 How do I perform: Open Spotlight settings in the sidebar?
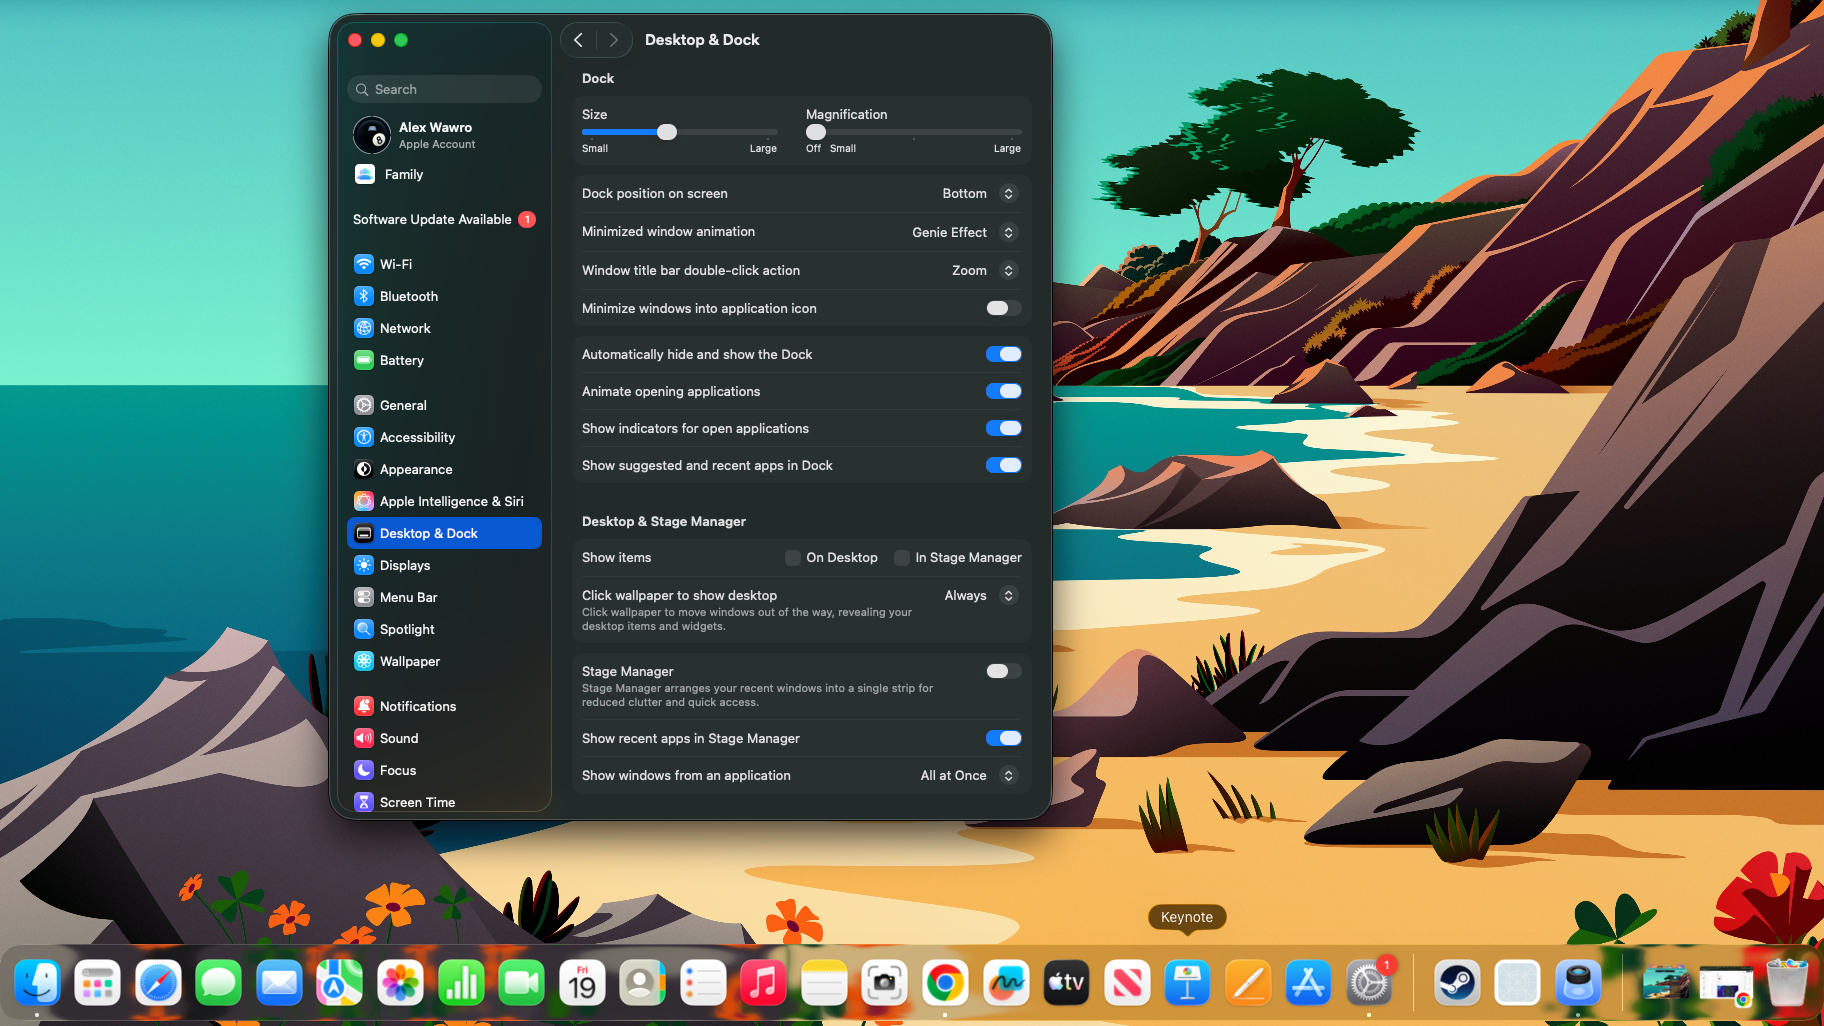pos(406,629)
